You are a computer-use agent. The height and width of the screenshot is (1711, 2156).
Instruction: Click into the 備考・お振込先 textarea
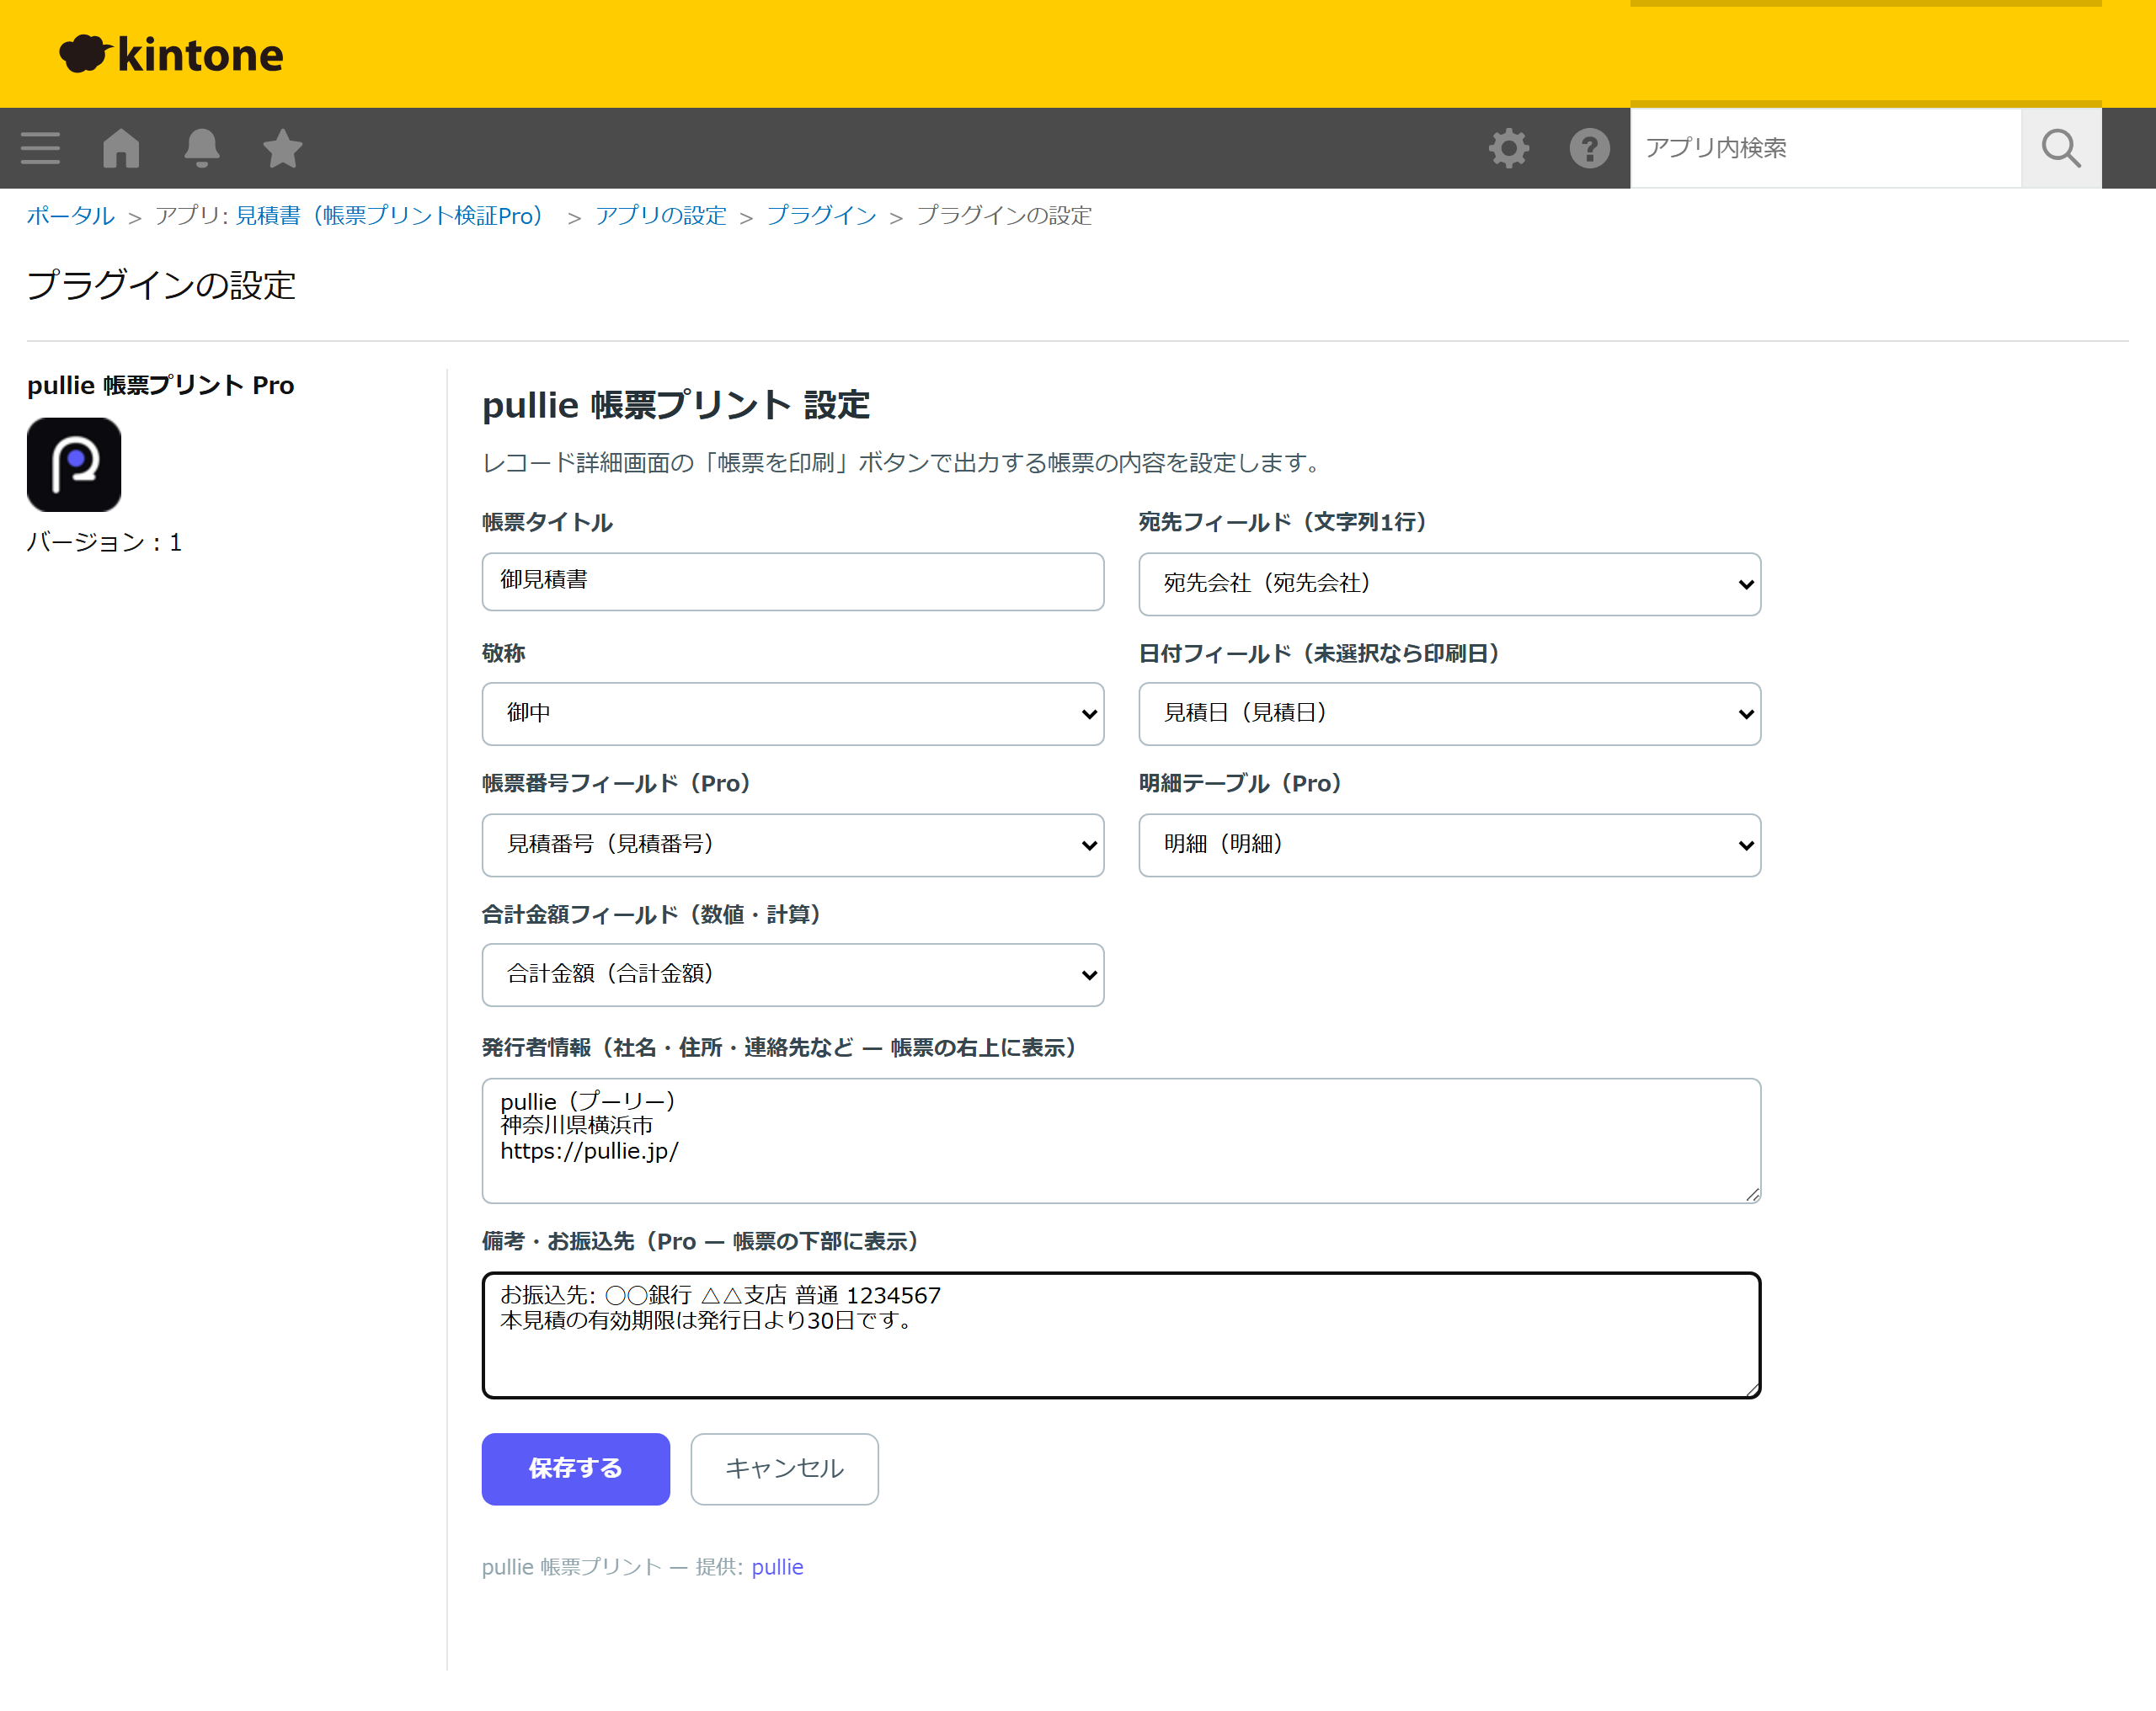point(1121,1335)
